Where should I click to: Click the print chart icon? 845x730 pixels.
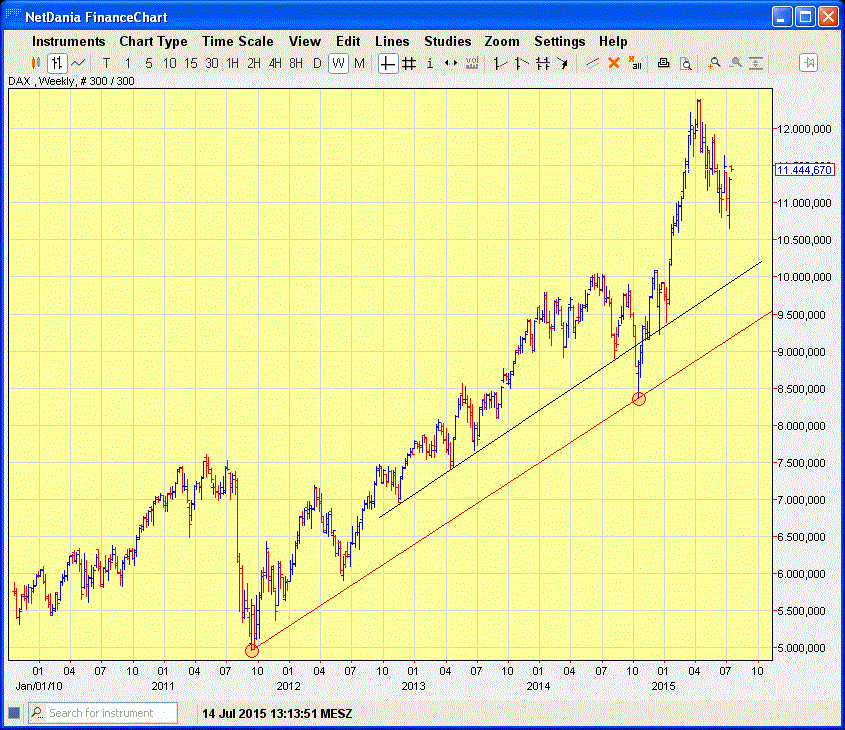tap(664, 63)
